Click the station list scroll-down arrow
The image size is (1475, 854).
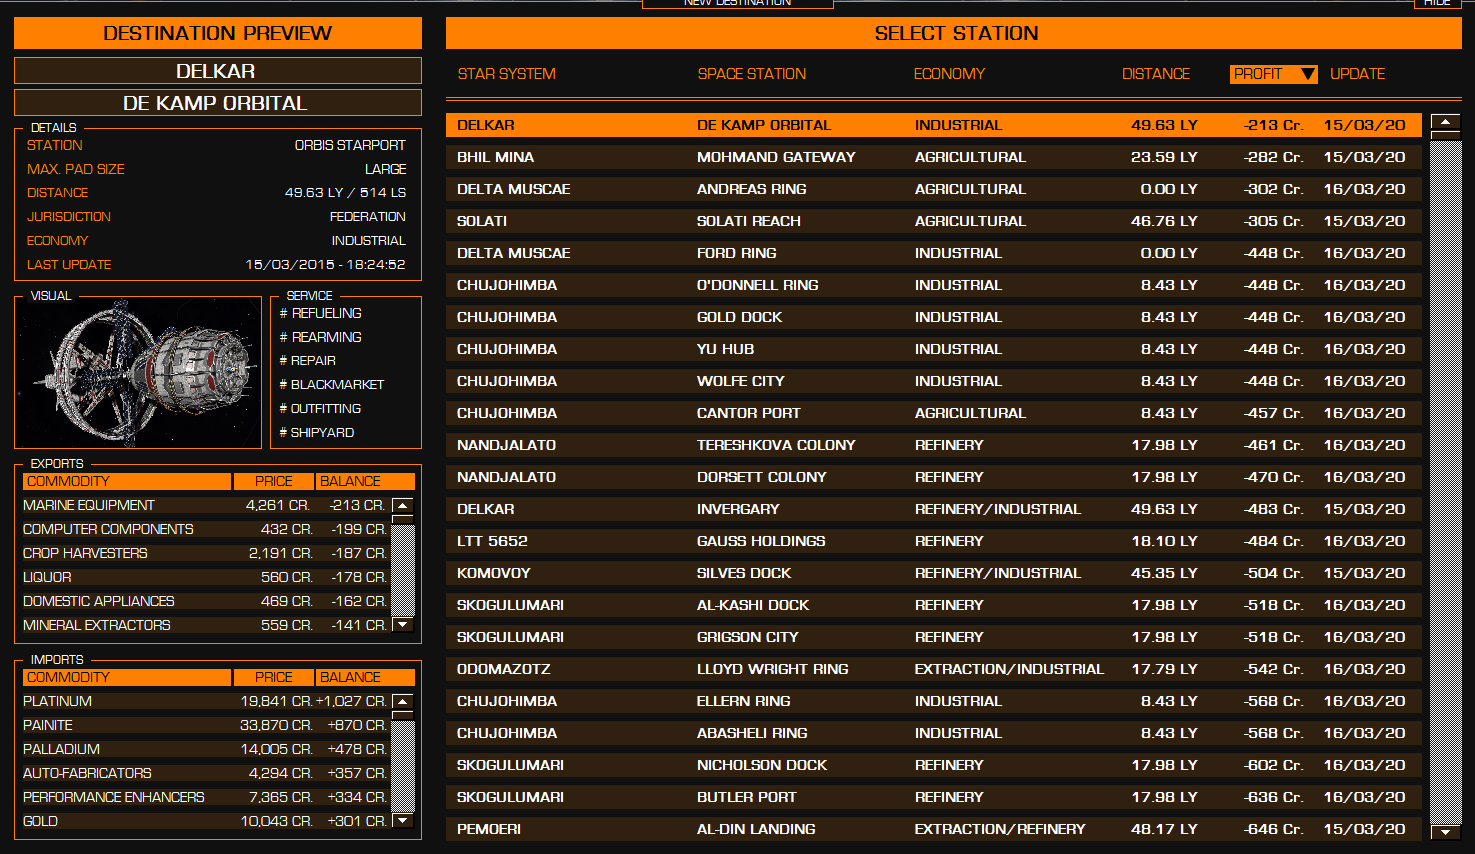(x=1446, y=831)
